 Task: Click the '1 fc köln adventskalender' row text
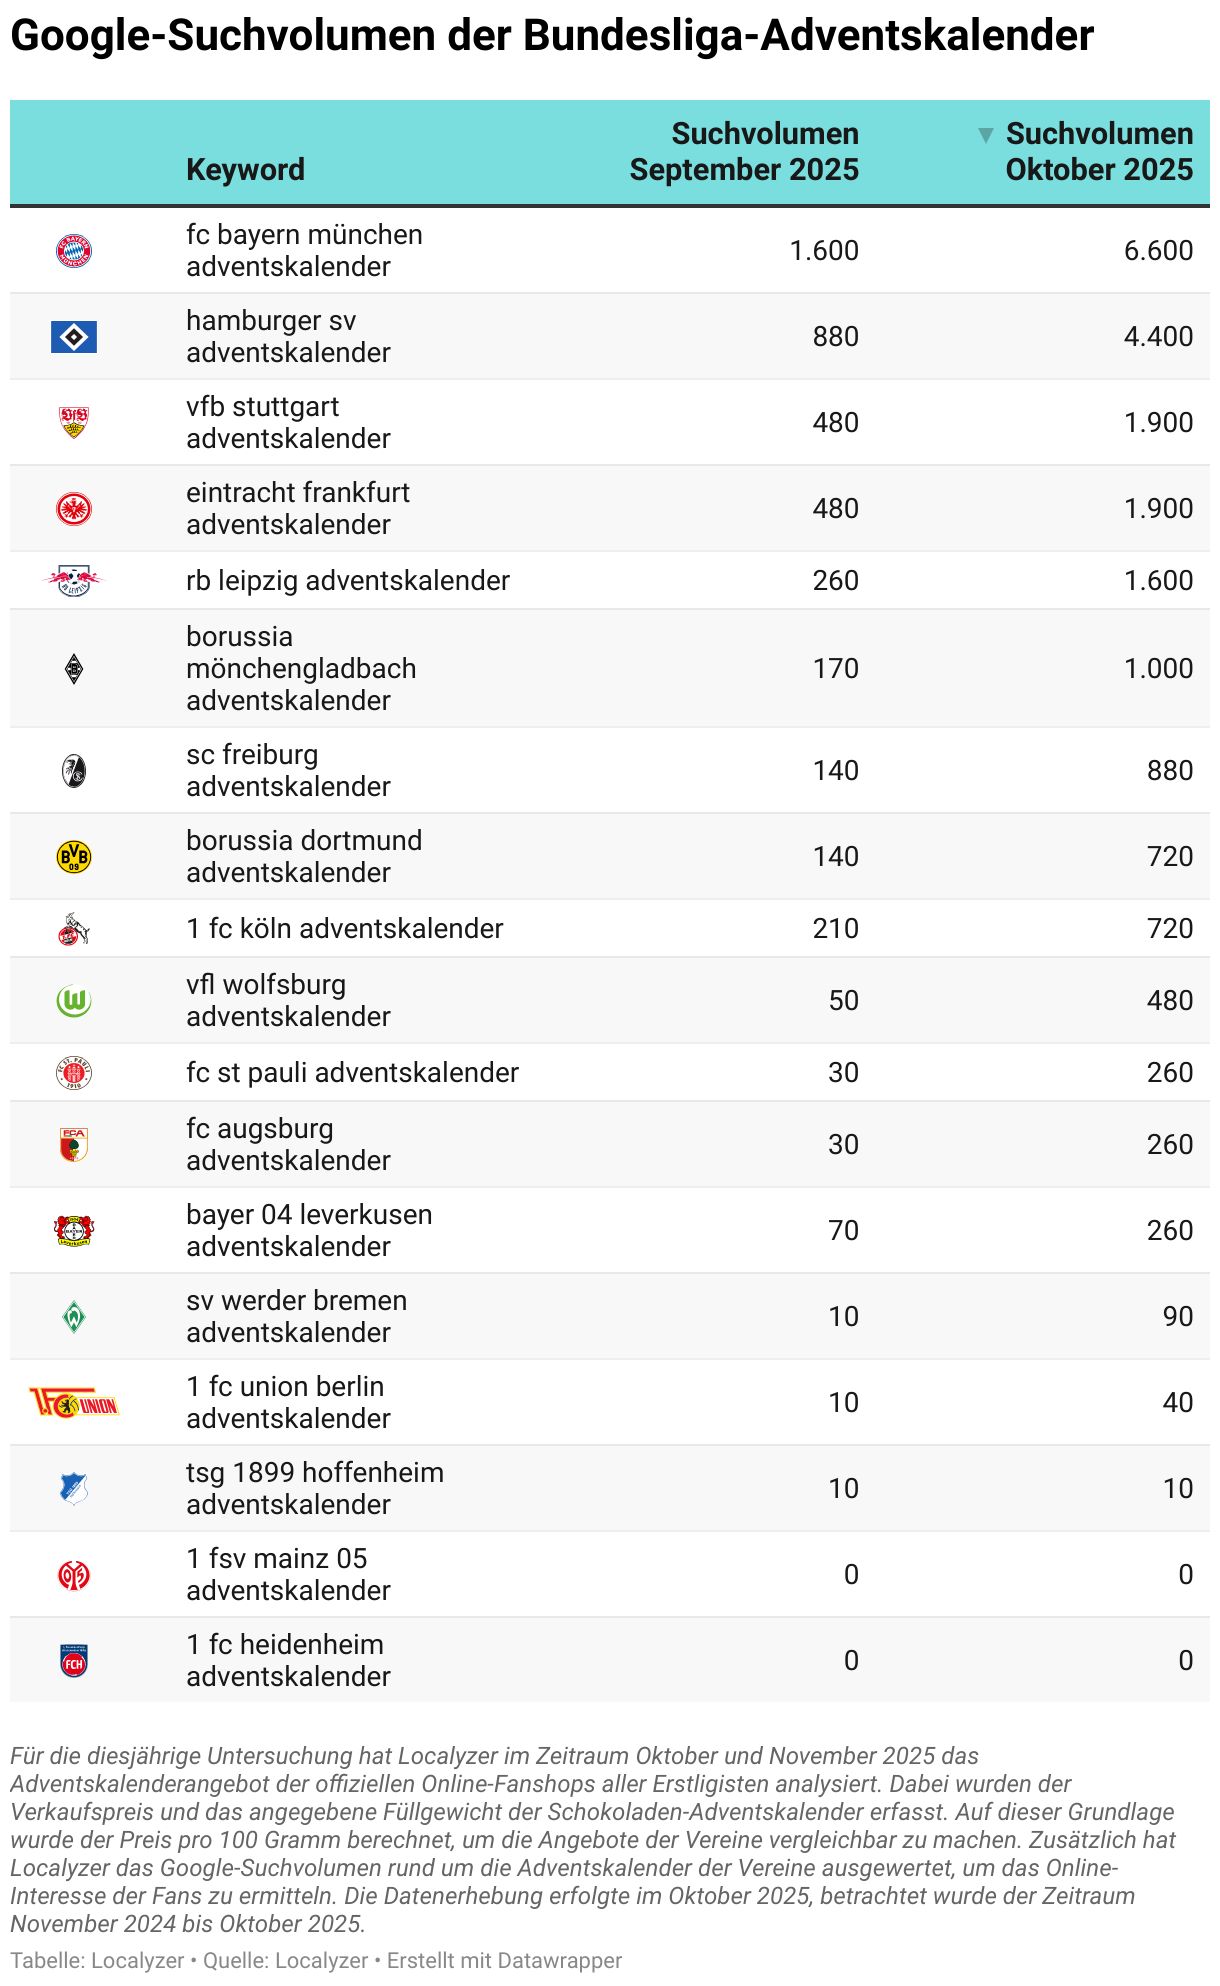pos(344,929)
